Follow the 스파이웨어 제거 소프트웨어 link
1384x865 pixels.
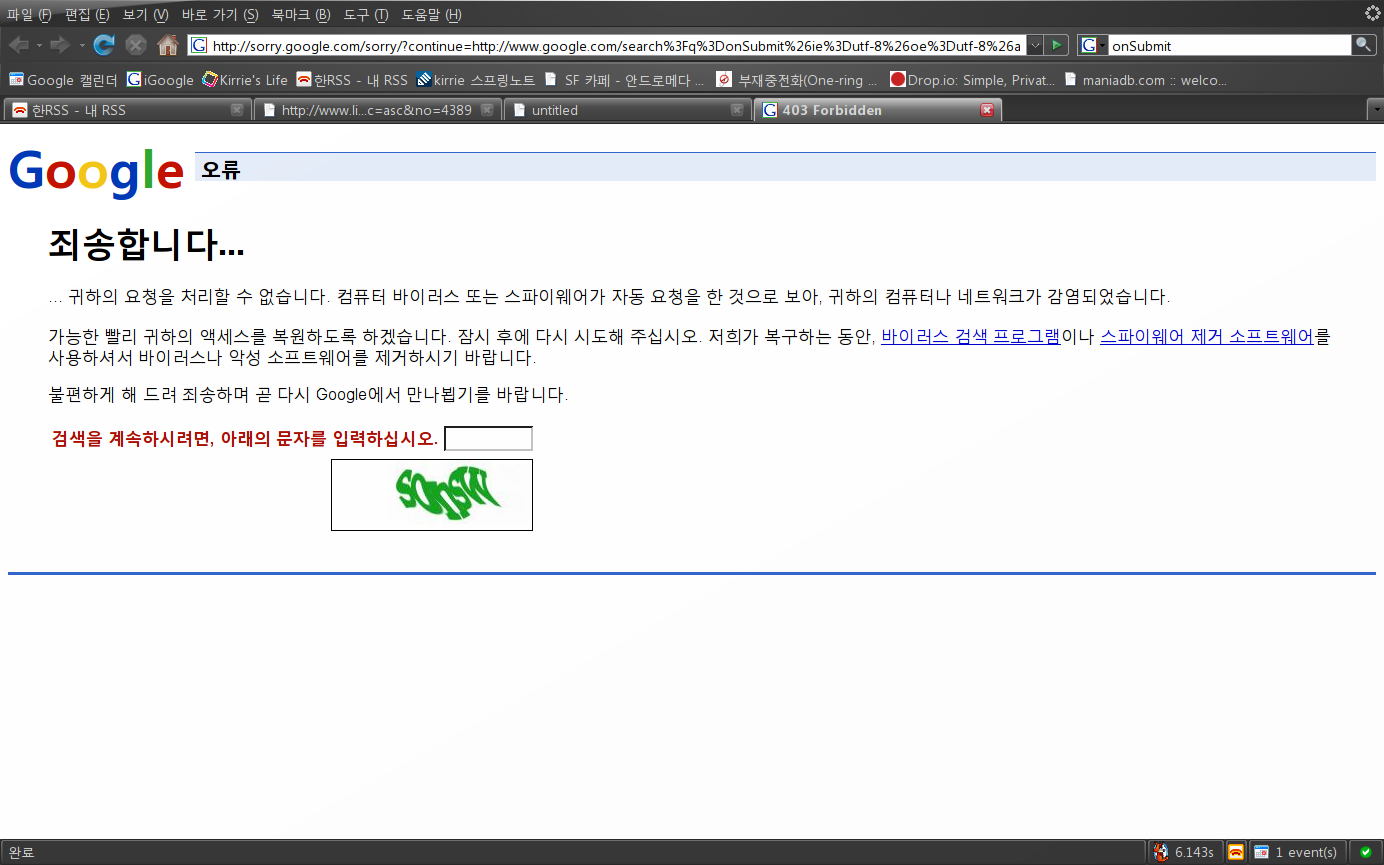1207,337
